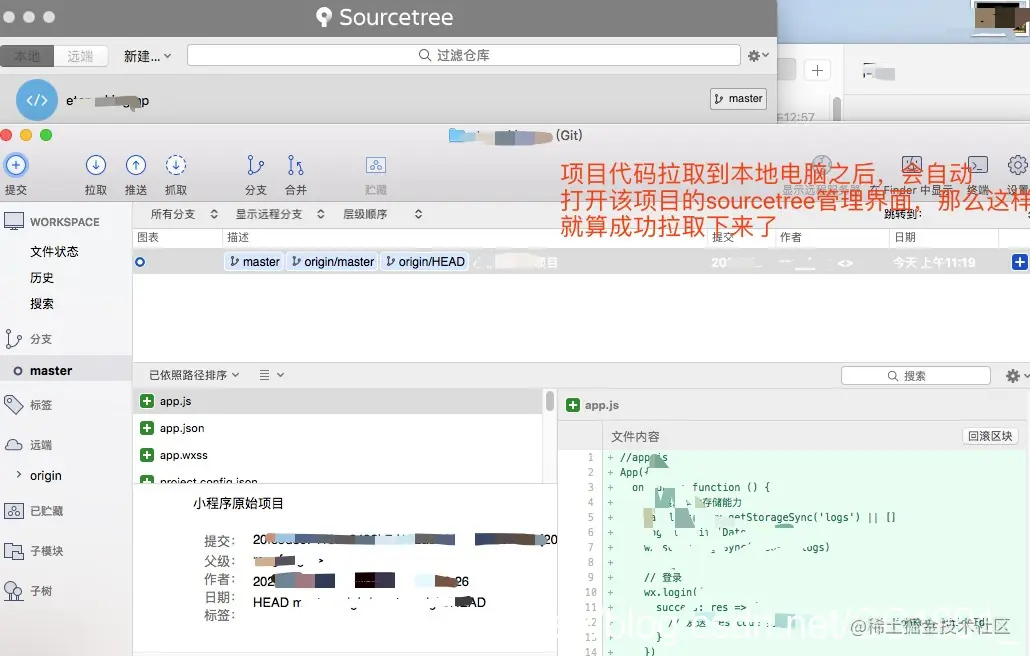
Task: Click the master branch label in commit row
Action: 254,262
